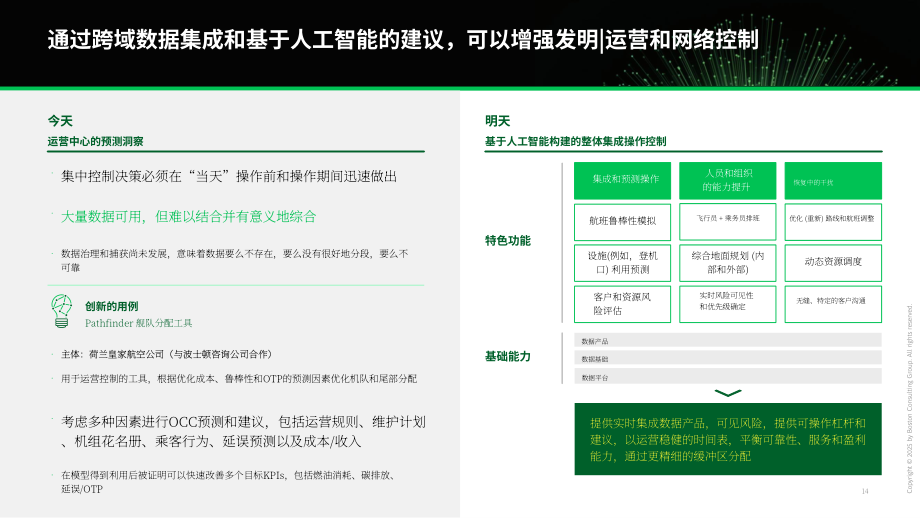Click the 客户和资源风险评估 box

[622, 304]
